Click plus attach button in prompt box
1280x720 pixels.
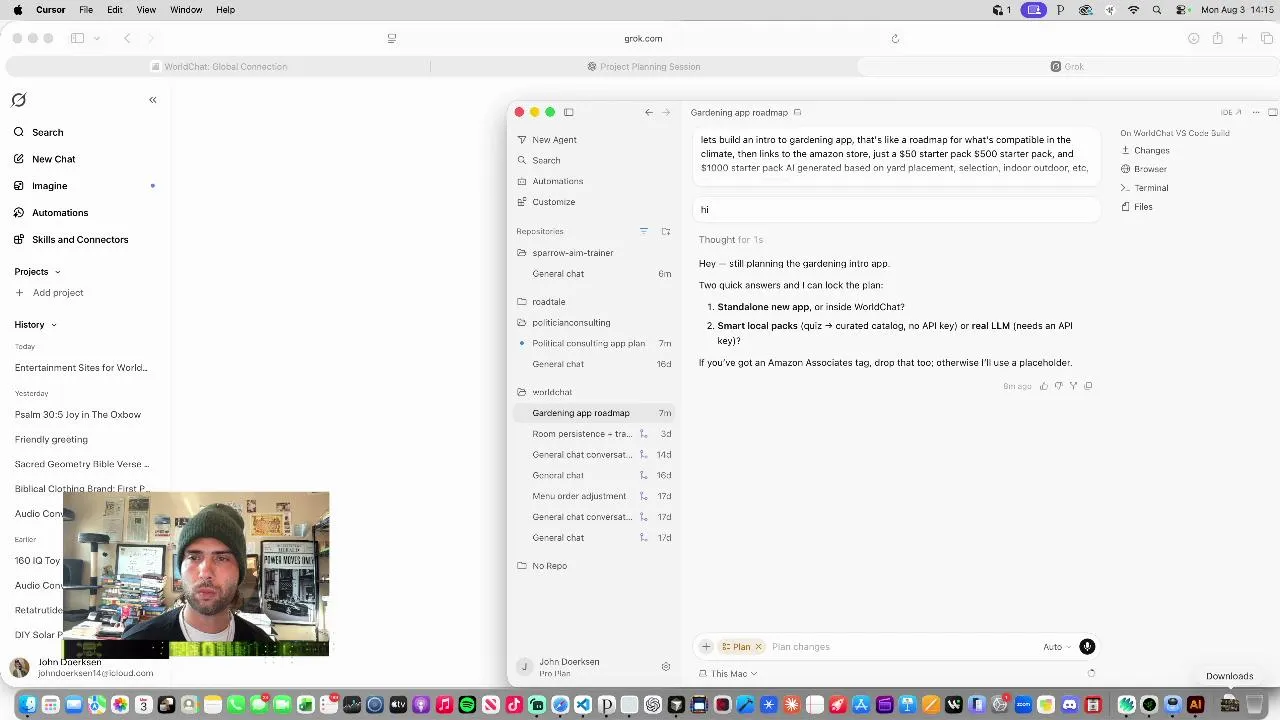[706, 647]
